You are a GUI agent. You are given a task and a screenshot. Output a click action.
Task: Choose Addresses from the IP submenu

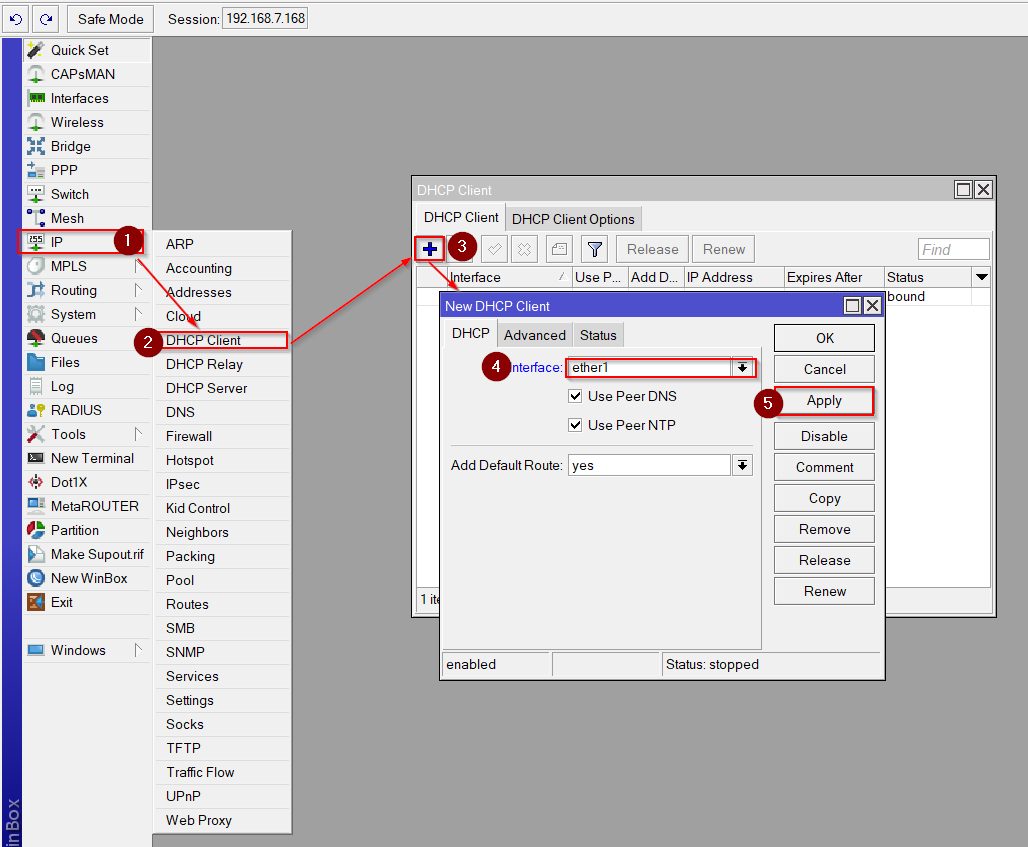click(x=223, y=292)
